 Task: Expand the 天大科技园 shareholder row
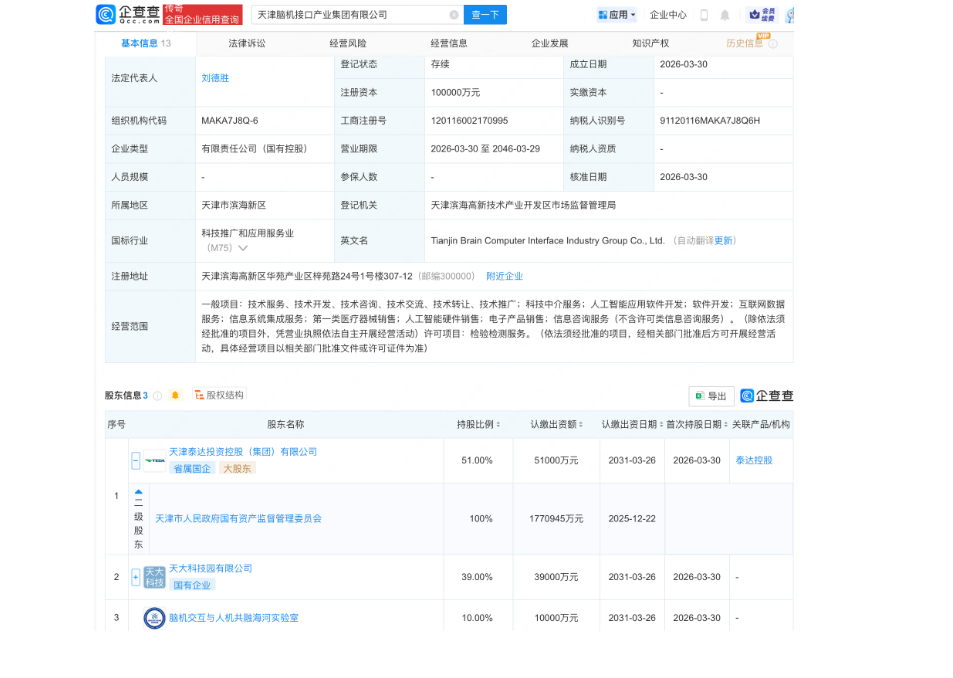[x=136, y=577]
